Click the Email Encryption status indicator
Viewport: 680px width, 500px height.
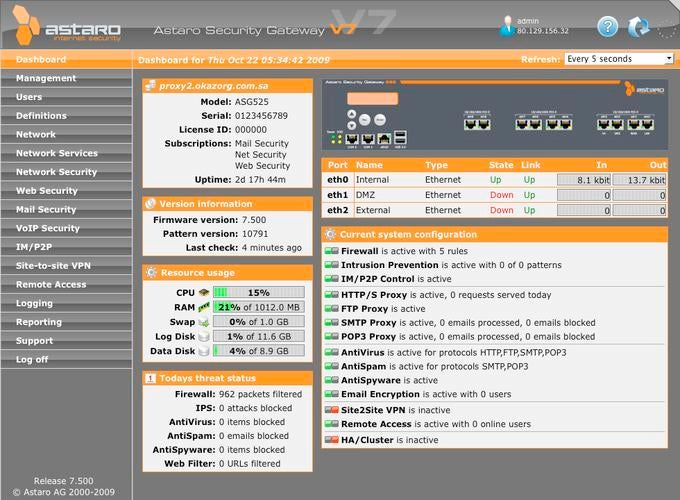pyautogui.click(x=332, y=394)
